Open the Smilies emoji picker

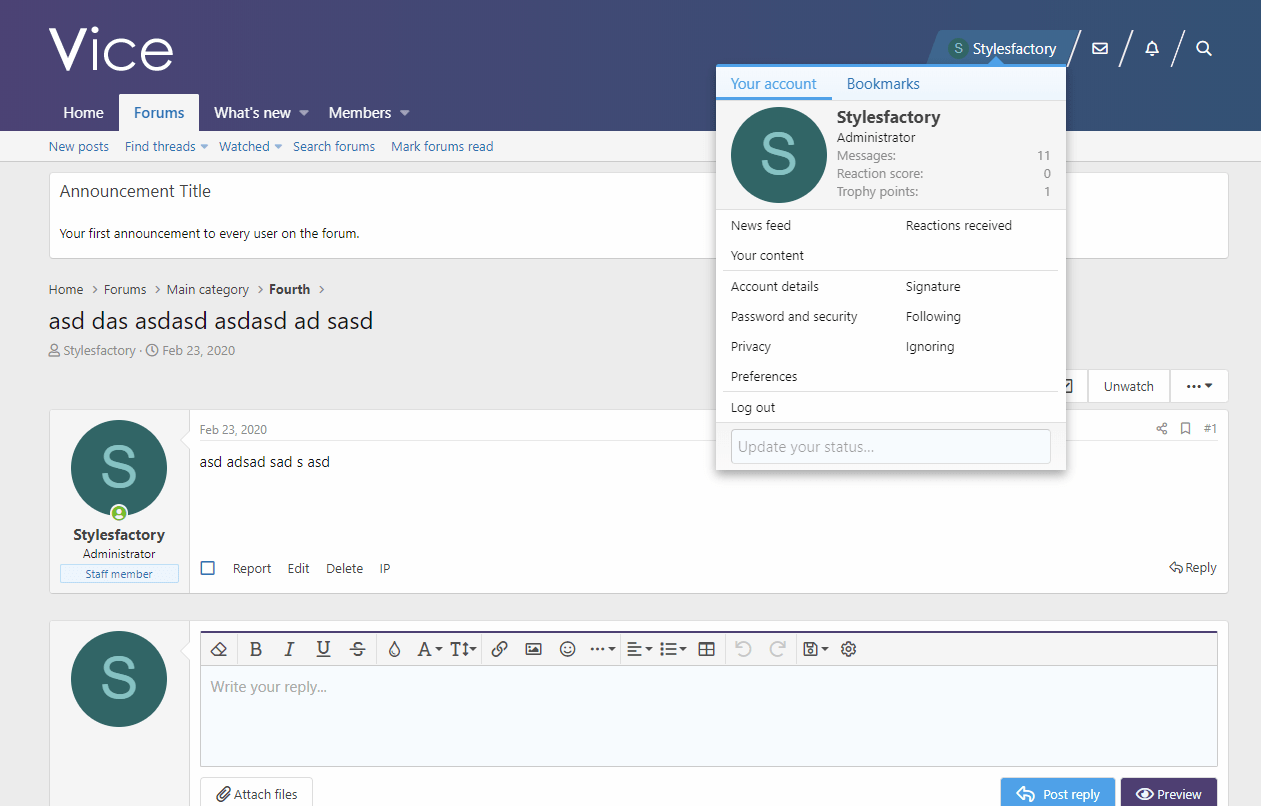[567, 649]
